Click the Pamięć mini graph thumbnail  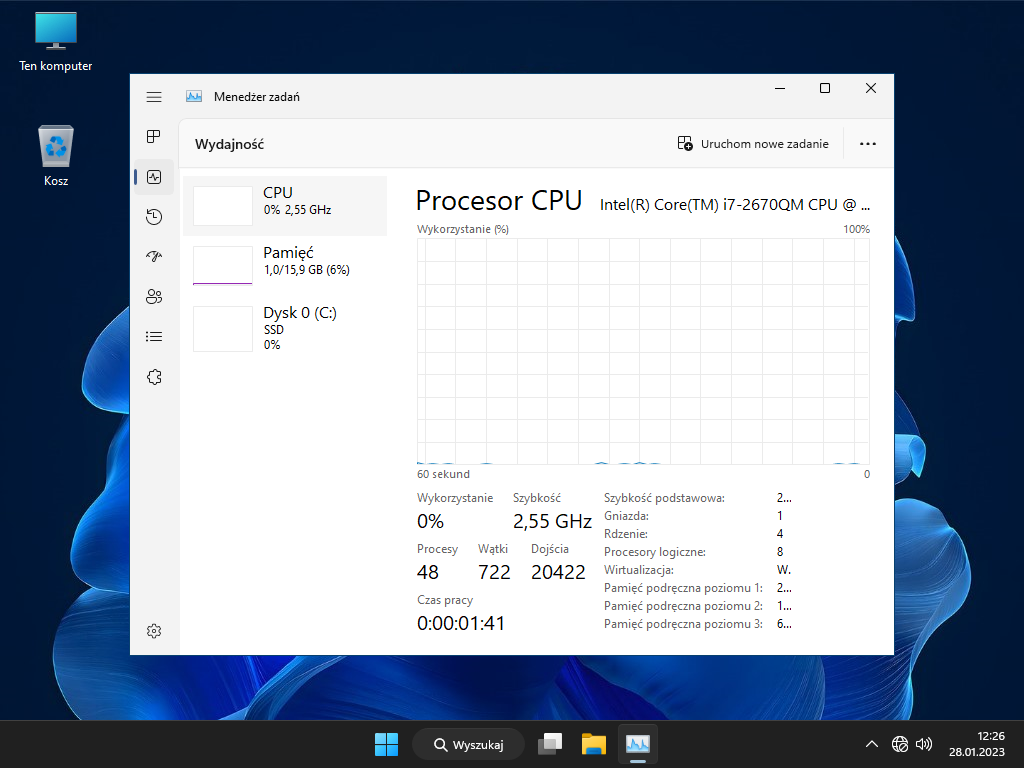click(223, 266)
